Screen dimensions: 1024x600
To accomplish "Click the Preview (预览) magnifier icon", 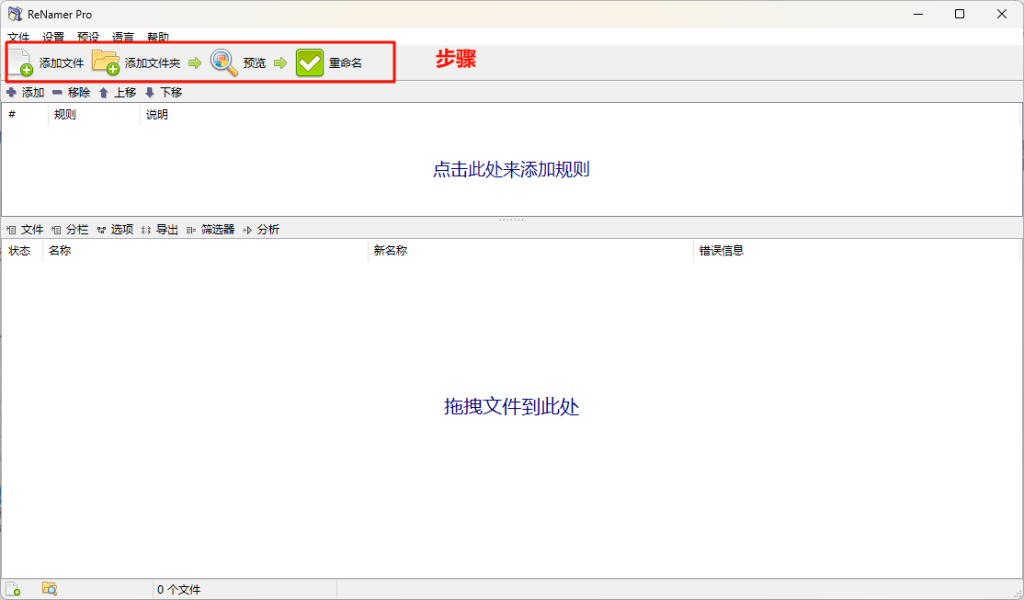I will coord(224,63).
